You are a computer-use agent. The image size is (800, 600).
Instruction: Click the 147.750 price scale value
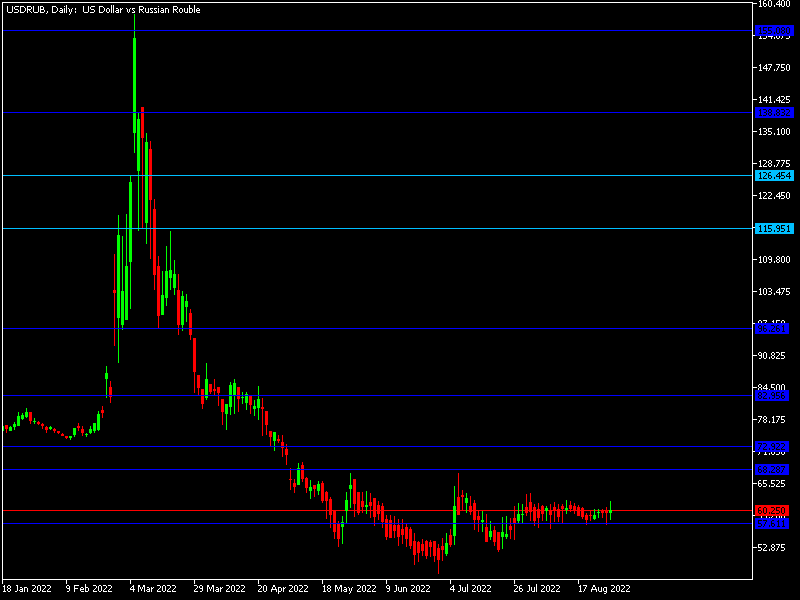[774, 67]
